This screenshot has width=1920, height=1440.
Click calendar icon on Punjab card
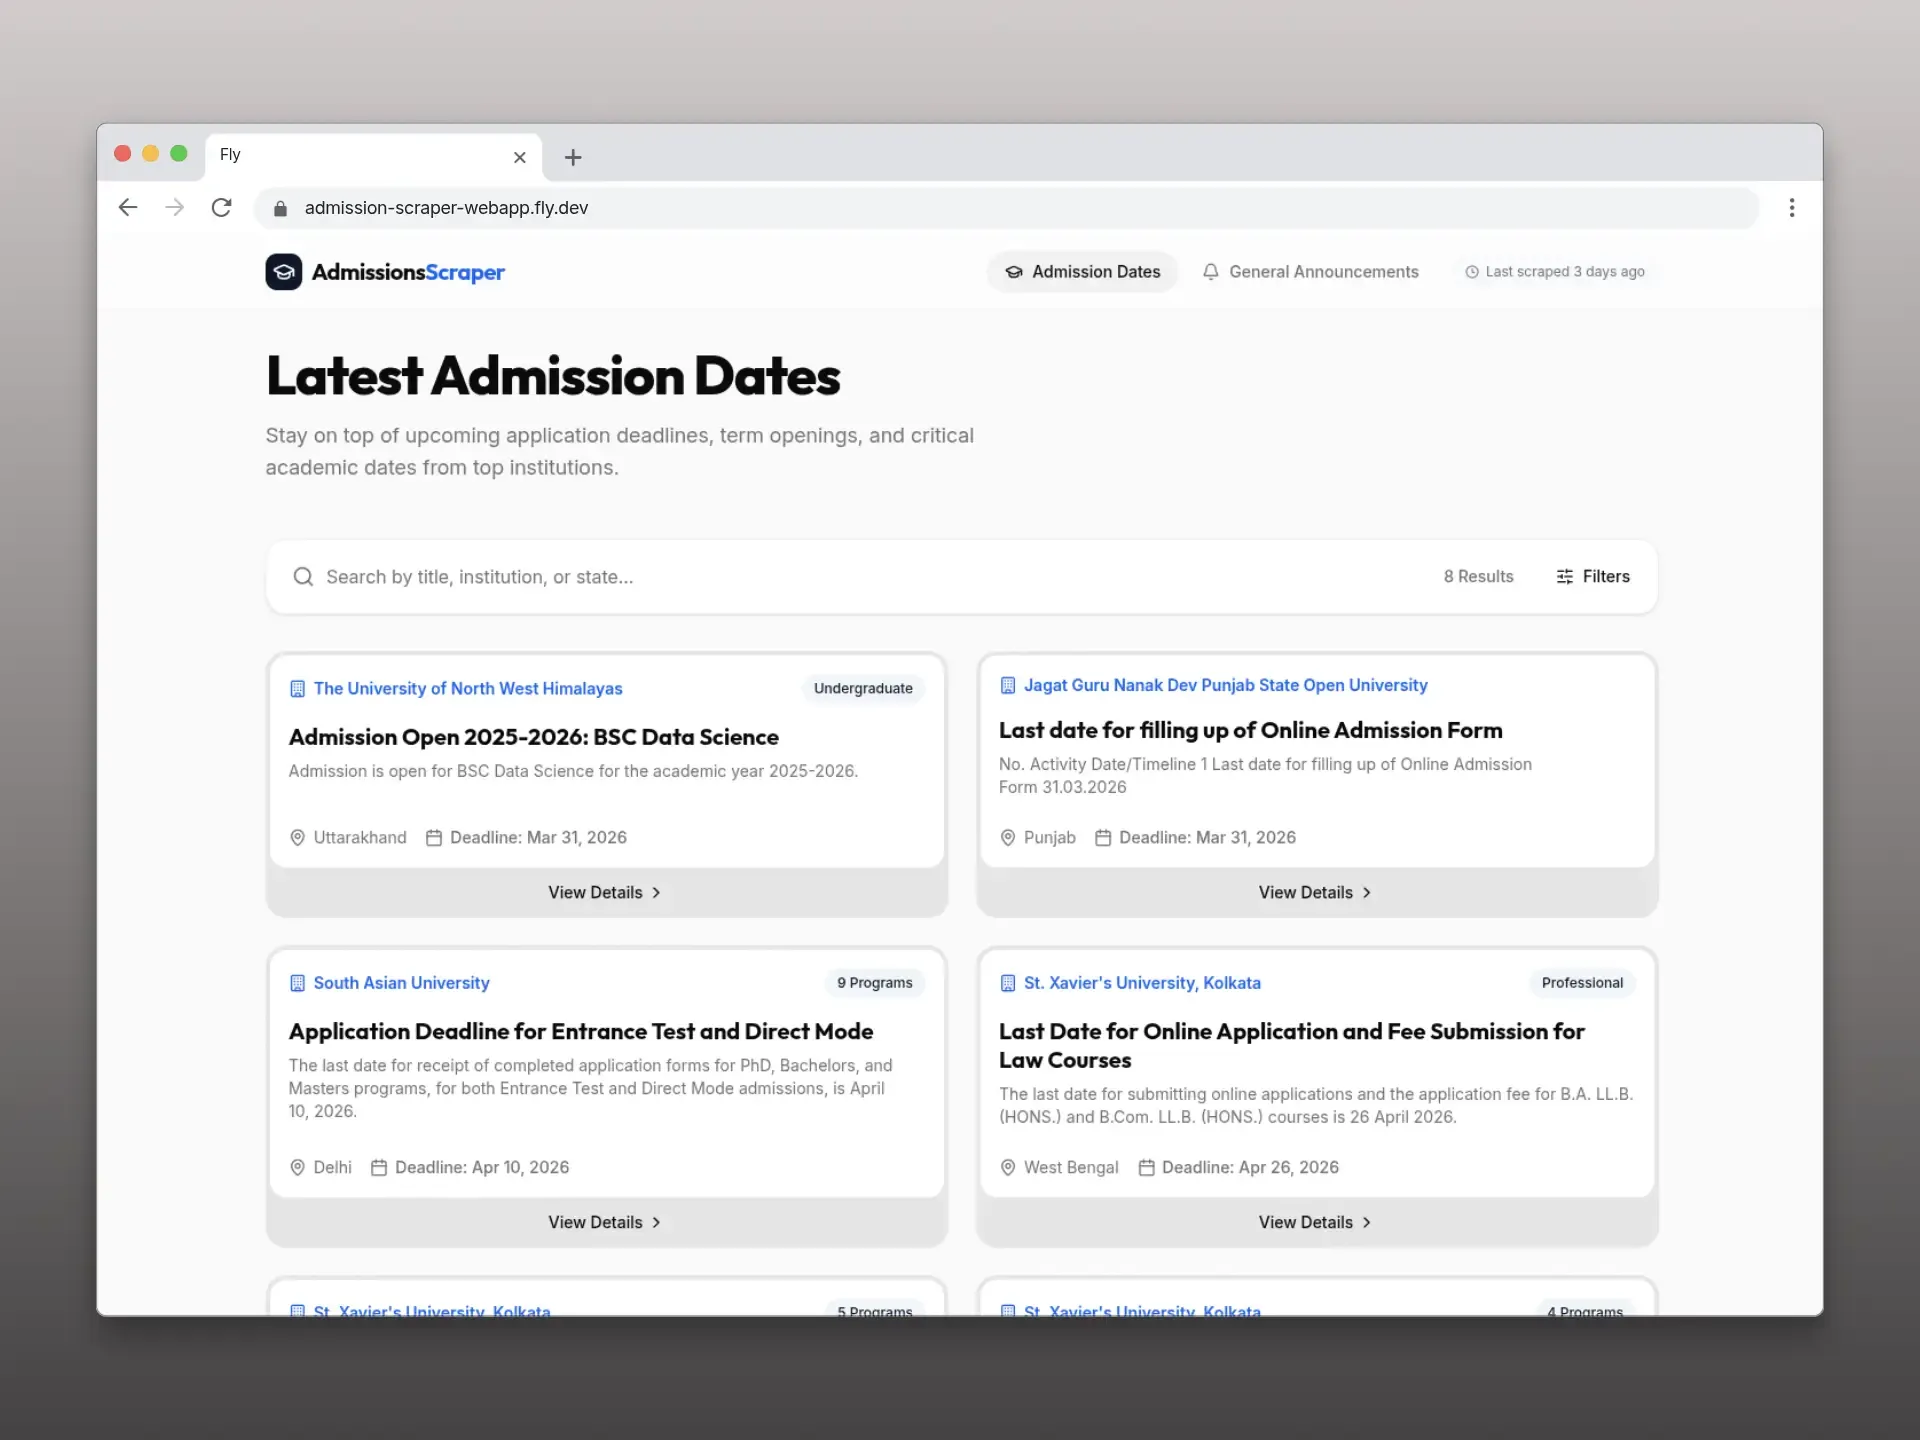(x=1103, y=838)
